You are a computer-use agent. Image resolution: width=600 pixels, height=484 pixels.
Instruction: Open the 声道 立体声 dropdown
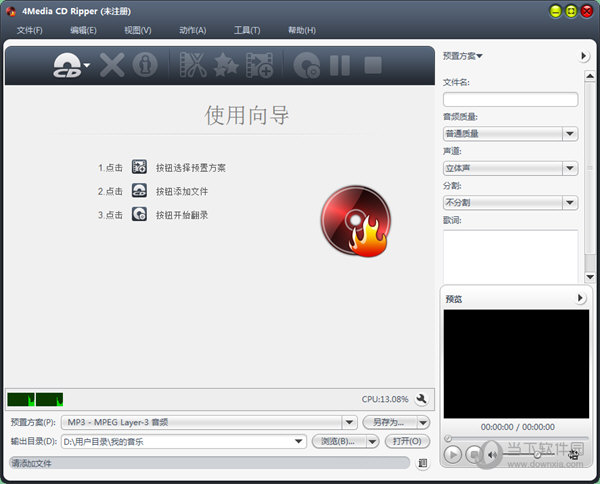[510, 168]
